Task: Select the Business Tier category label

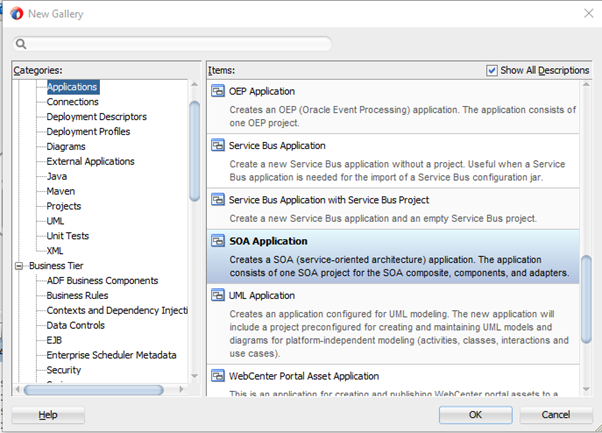Action: click(56, 266)
